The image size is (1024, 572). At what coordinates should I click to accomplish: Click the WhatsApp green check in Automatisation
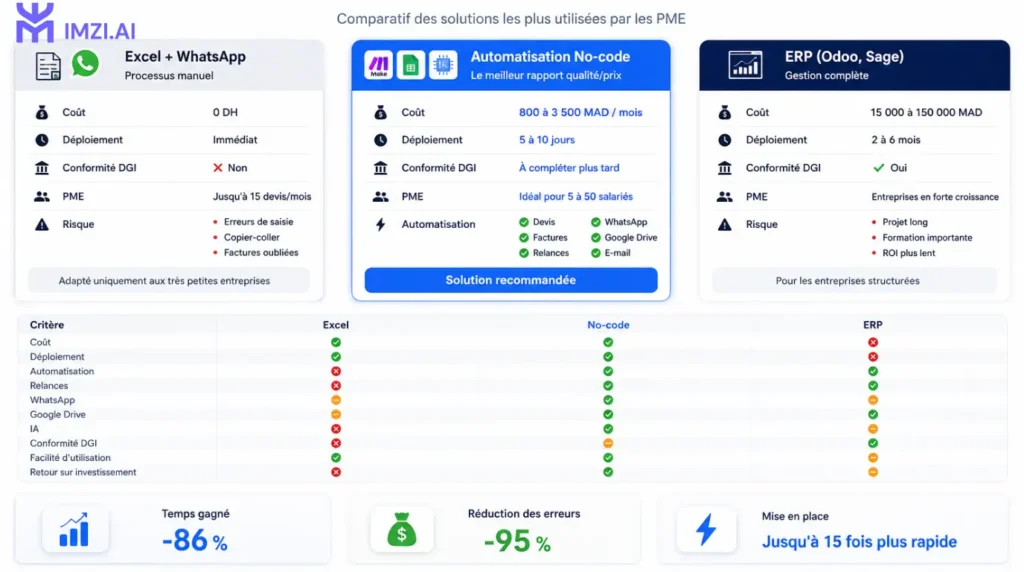[596, 222]
